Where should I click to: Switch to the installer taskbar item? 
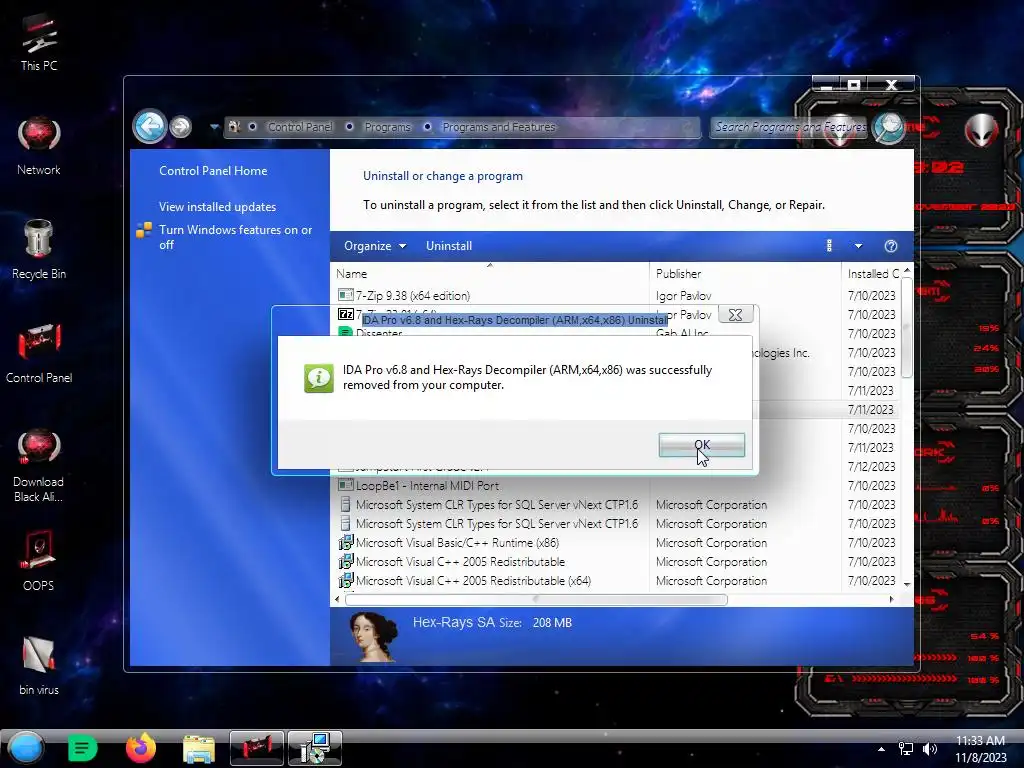pyautogui.click(x=315, y=748)
